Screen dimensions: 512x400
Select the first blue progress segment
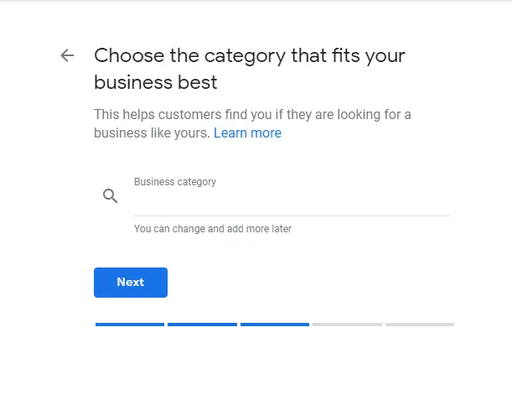pyautogui.click(x=130, y=324)
